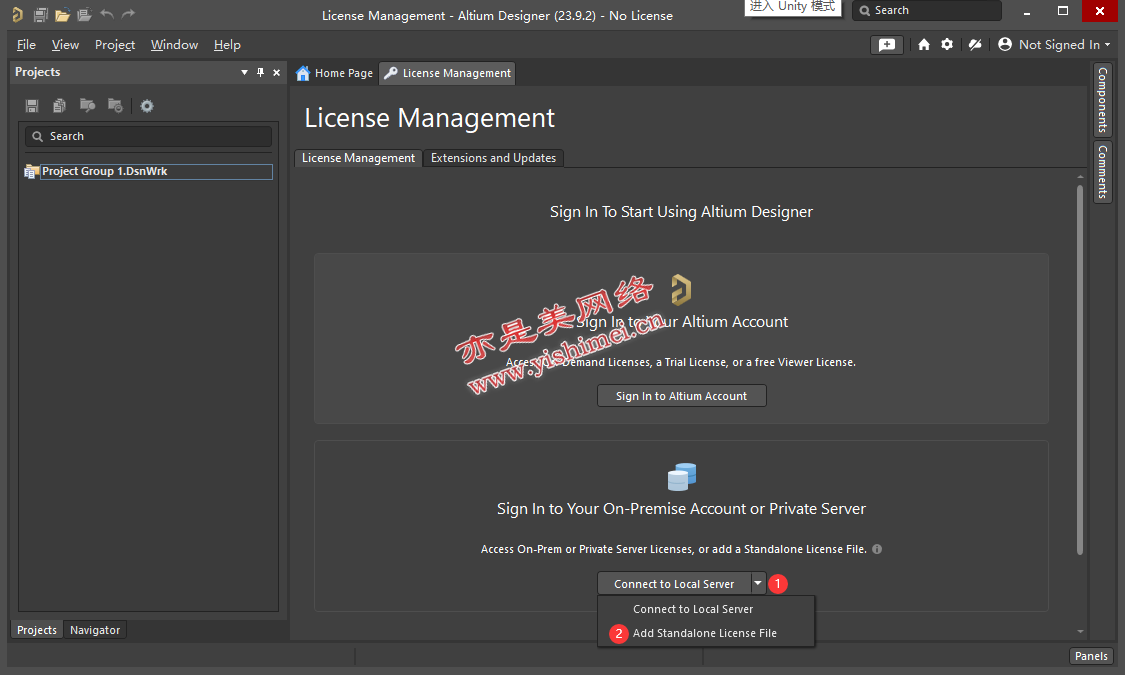Open preferences via top-right gear icon
The width and height of the screenshot is (1125, 675).
point(947,44)
